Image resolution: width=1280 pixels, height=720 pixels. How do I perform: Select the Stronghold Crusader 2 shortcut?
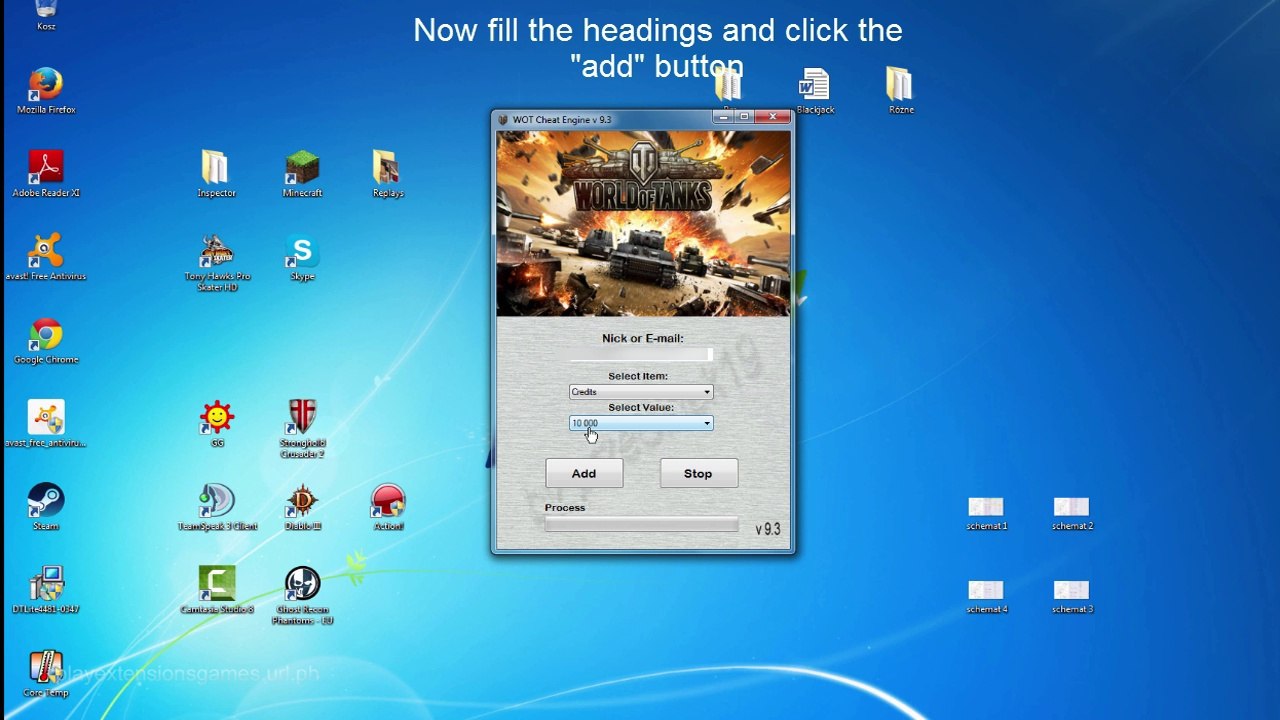(302, 429)
